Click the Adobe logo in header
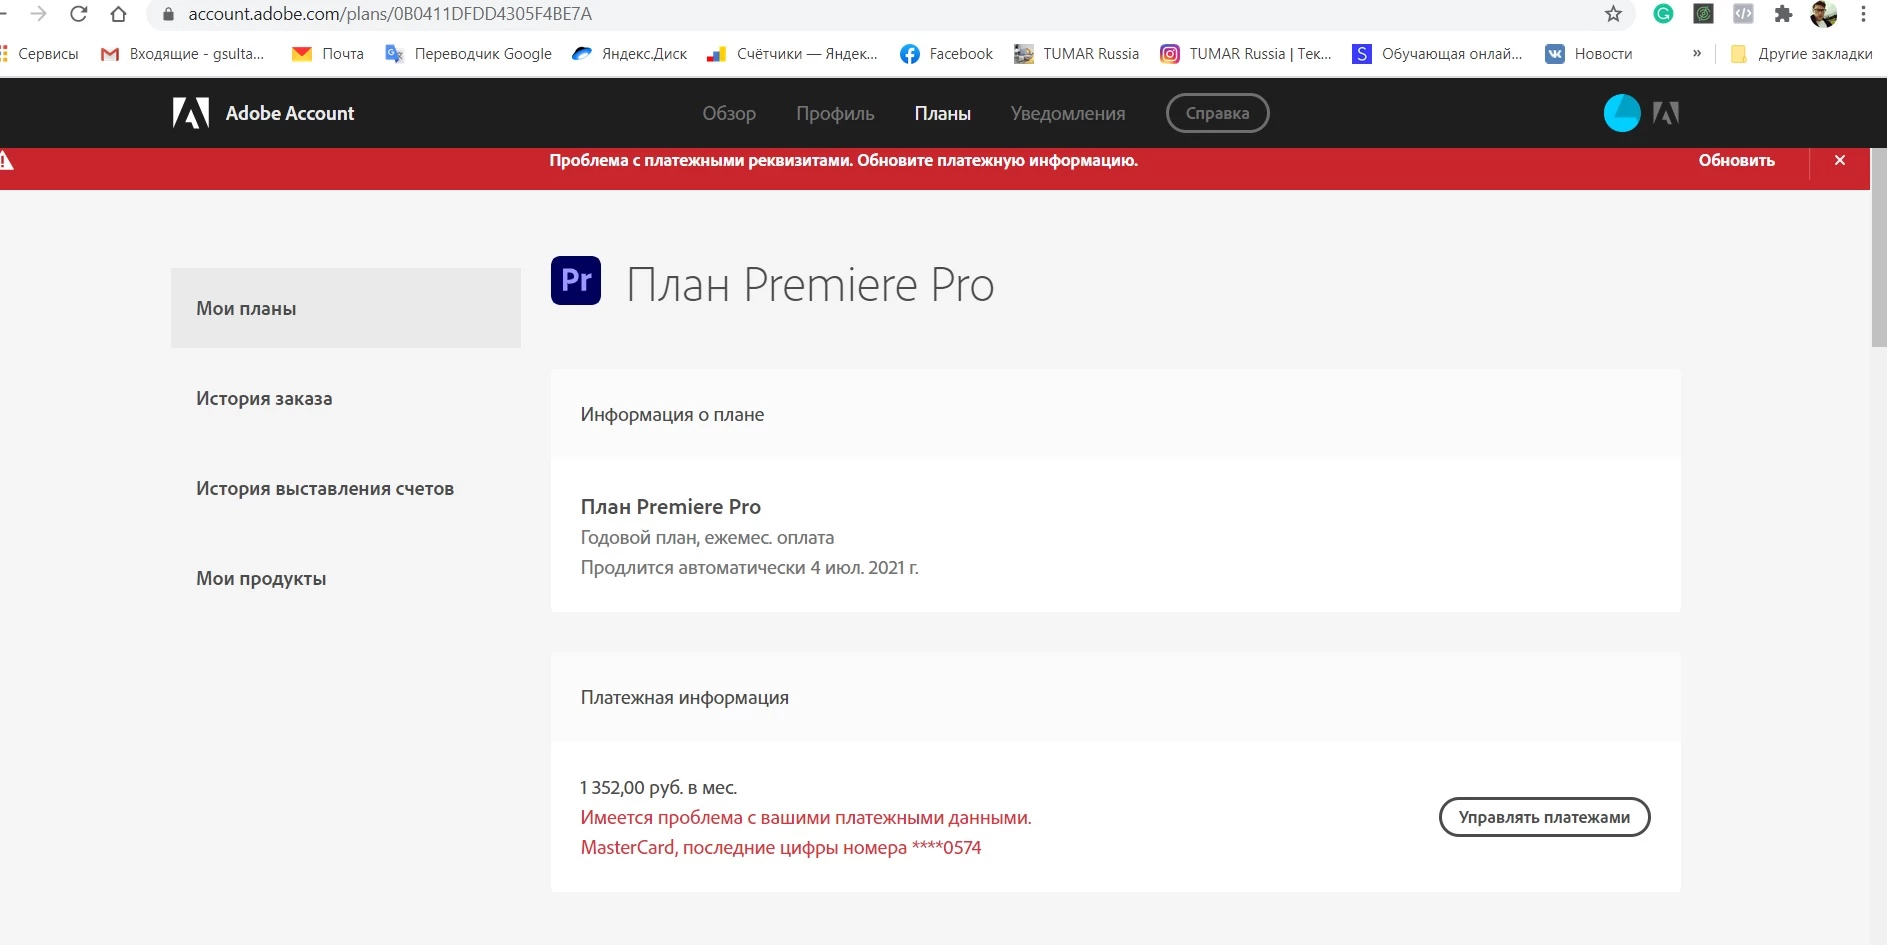Screen dimensions: 1887x945 191,113
